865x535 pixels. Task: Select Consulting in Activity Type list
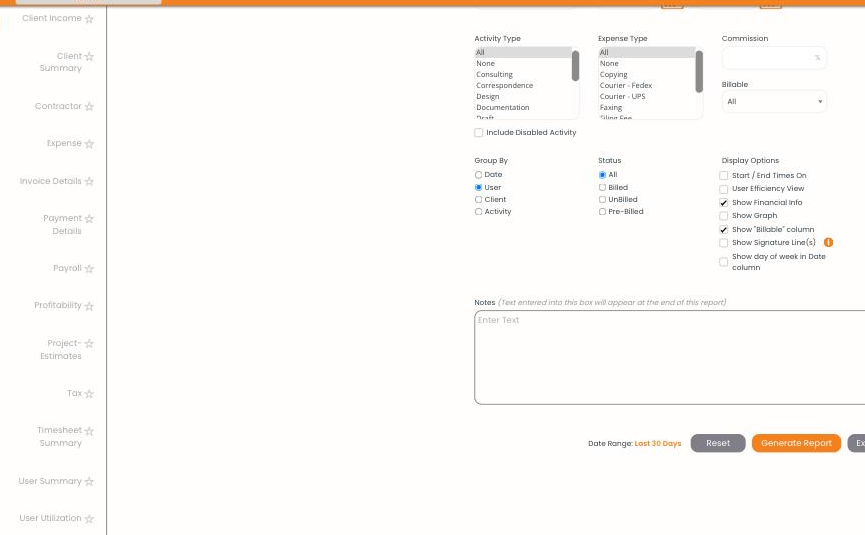tap(522, 74)
